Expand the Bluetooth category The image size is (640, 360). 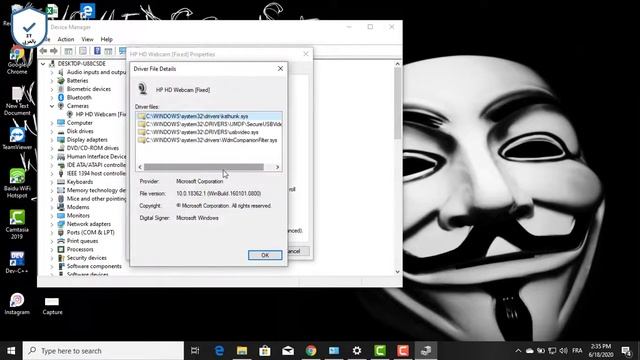52,98
